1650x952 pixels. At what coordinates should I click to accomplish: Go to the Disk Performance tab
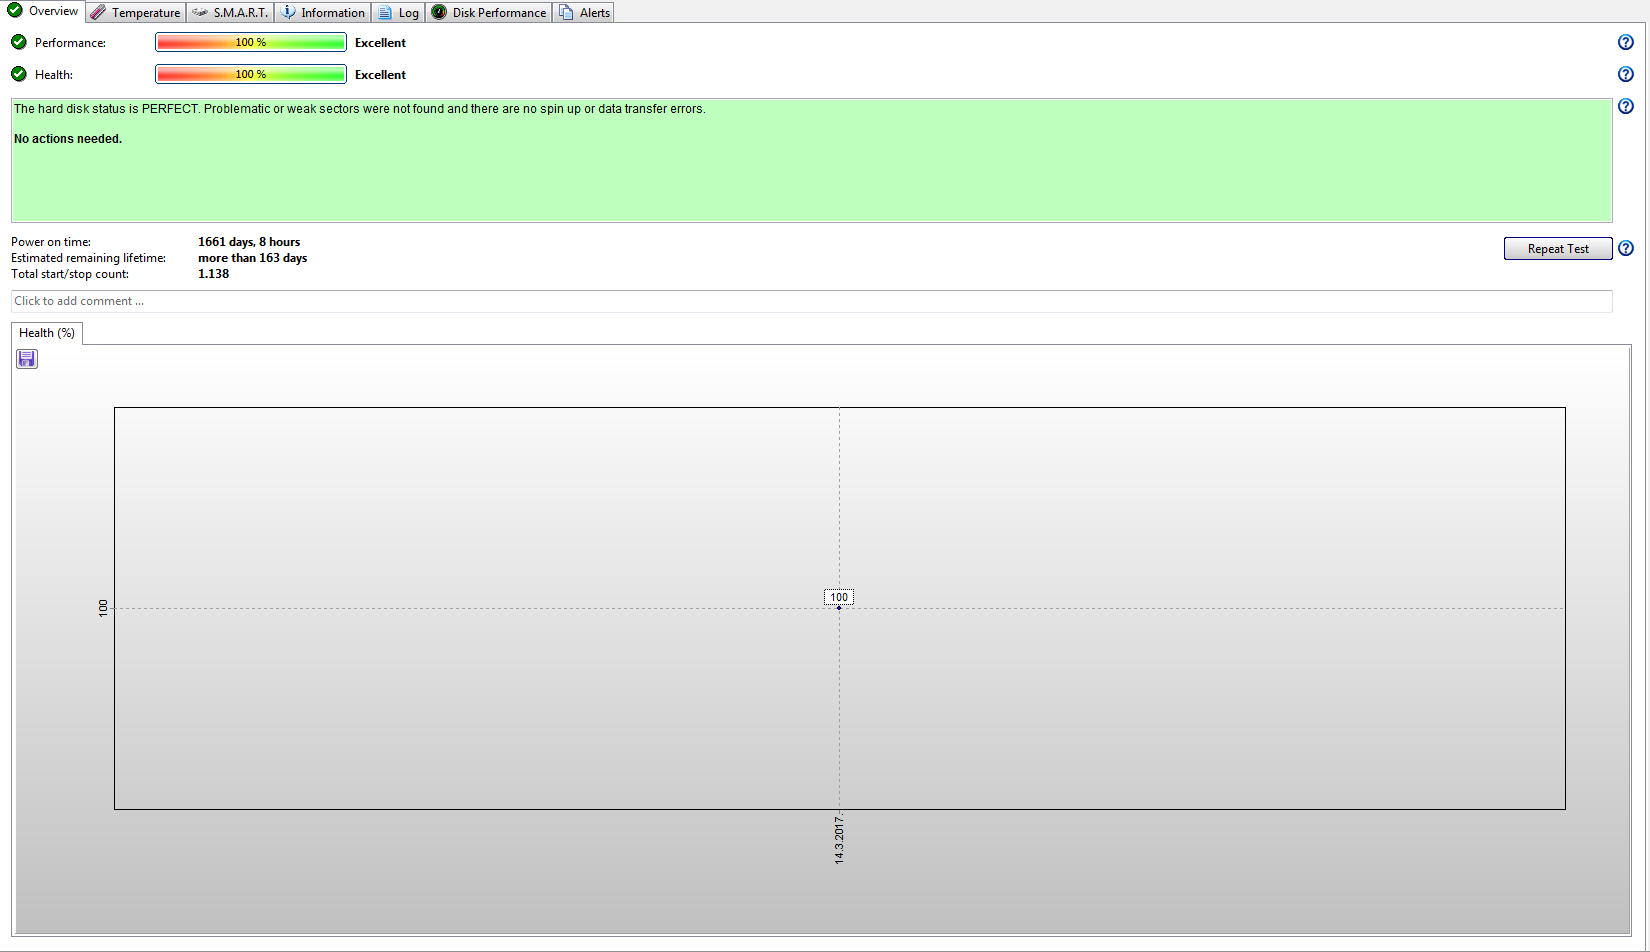pos(489,12)
